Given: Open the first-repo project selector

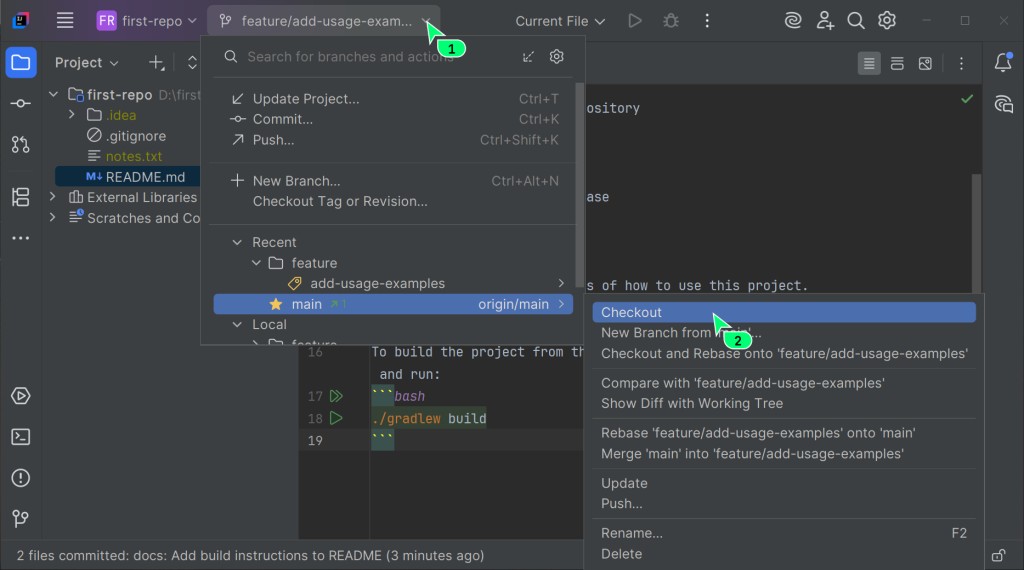Looking at the screenshot, I should (147, 21).
